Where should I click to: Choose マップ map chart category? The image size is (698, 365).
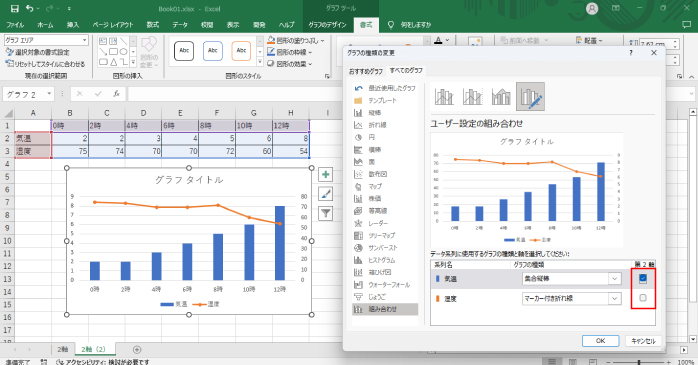click(x=385, y=187)
